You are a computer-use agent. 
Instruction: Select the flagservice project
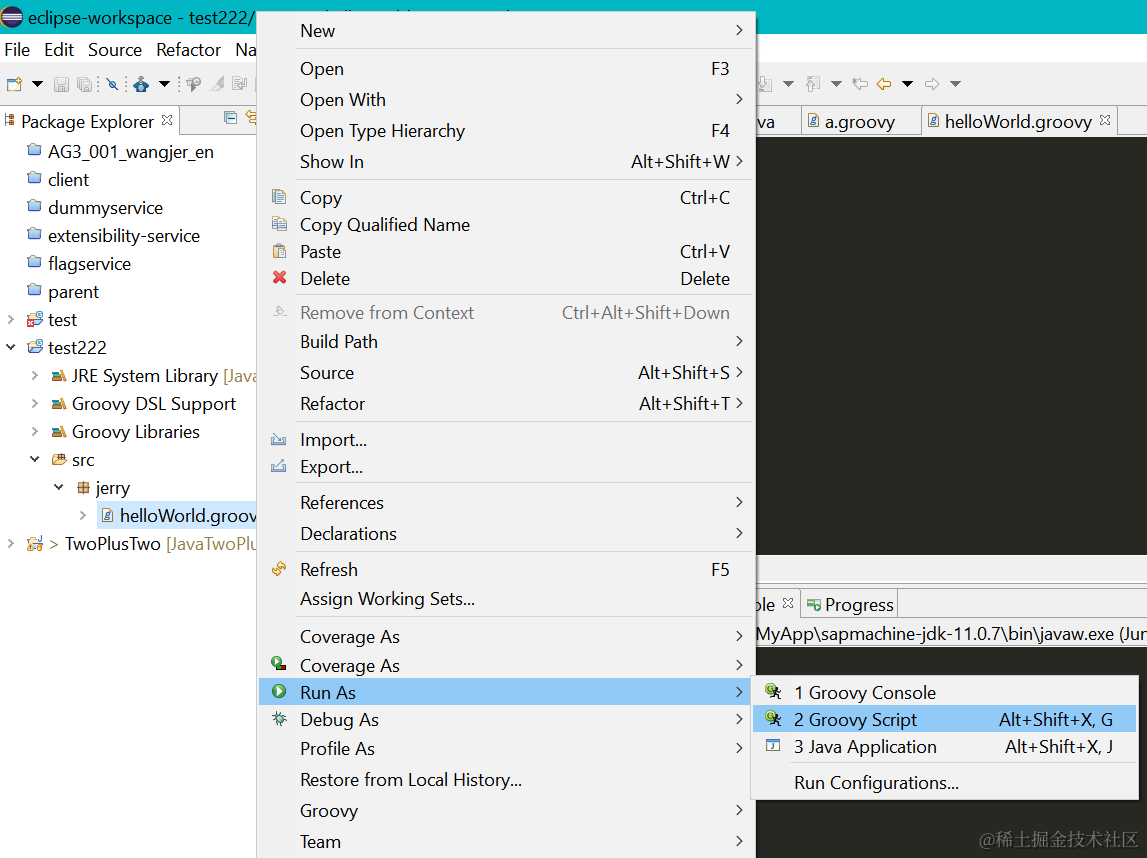(x=89, y=264)
